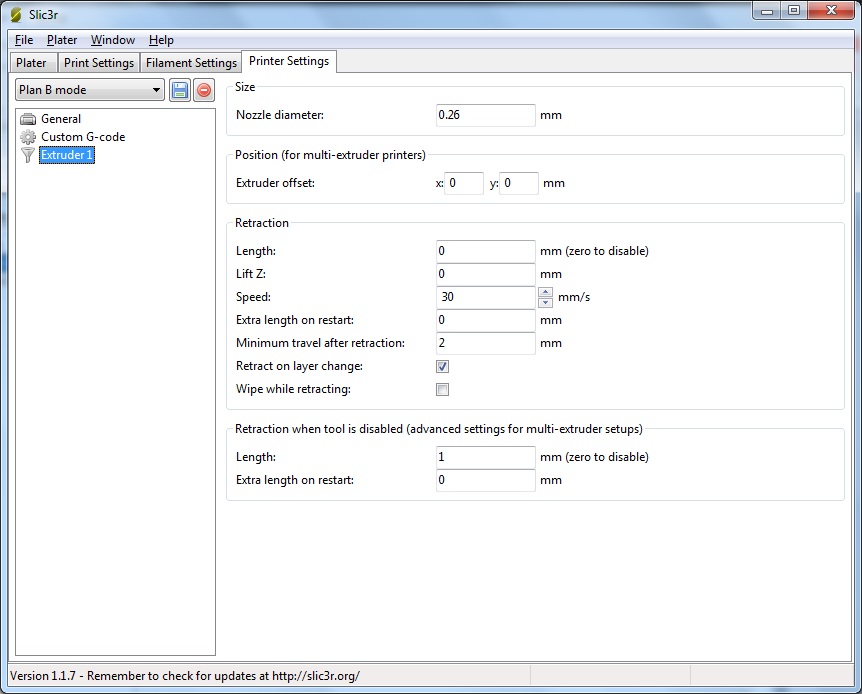Click the 'Wipe while retracting:' label
862x694 pixels.
tap(293, 389)
